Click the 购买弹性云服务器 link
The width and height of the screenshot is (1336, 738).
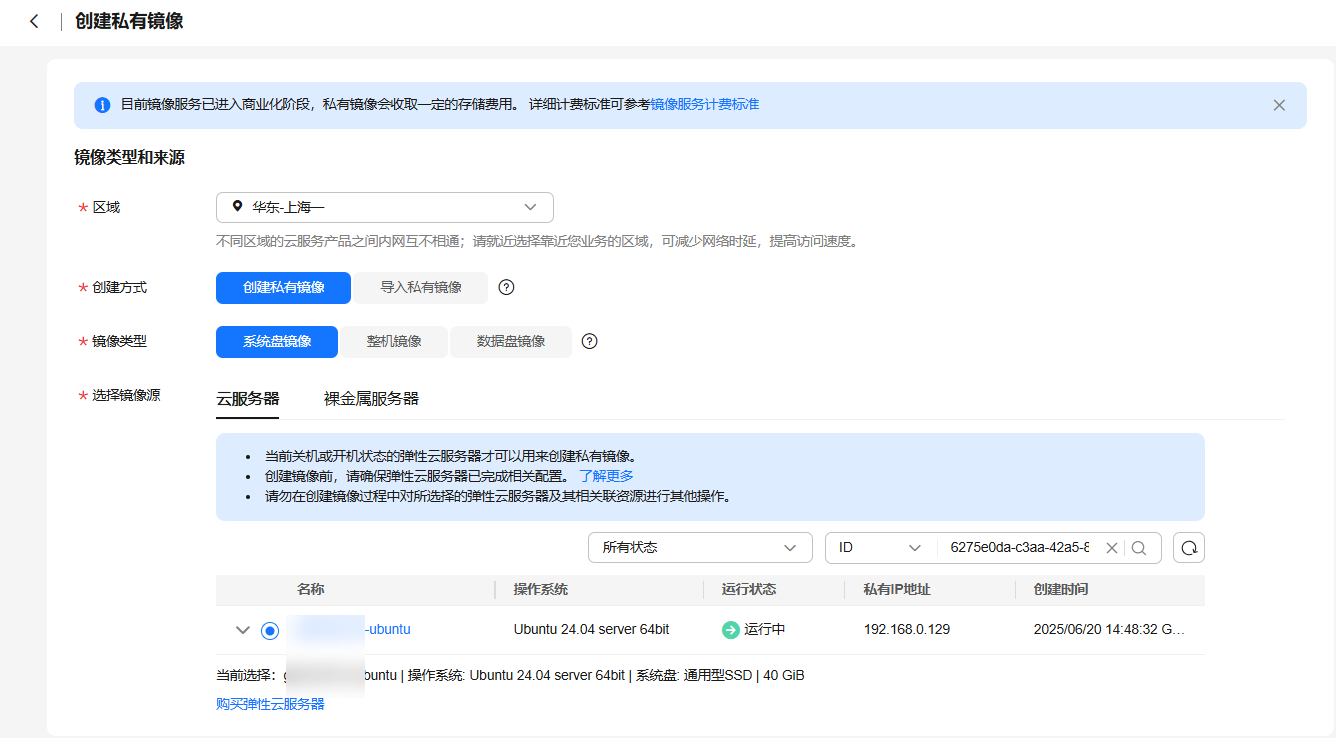click(270, 704)
